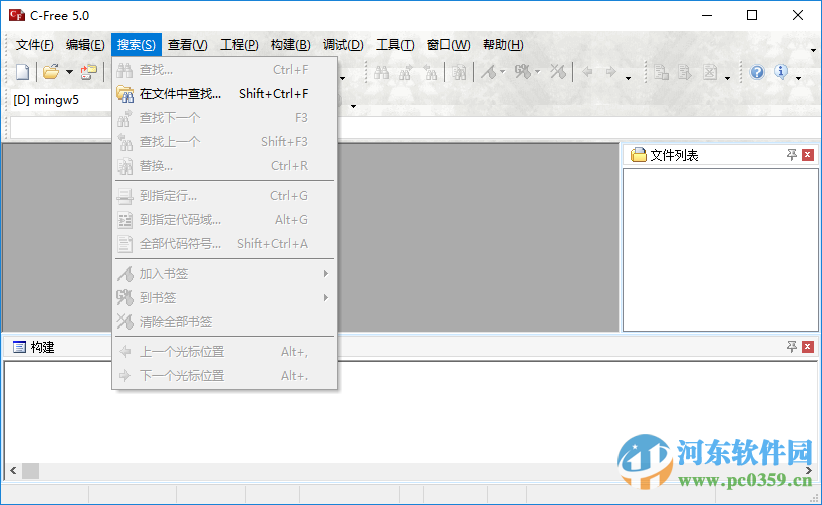Click into the 构建 output text area
This screenshot has height=505, width=822.
[411, 412]
